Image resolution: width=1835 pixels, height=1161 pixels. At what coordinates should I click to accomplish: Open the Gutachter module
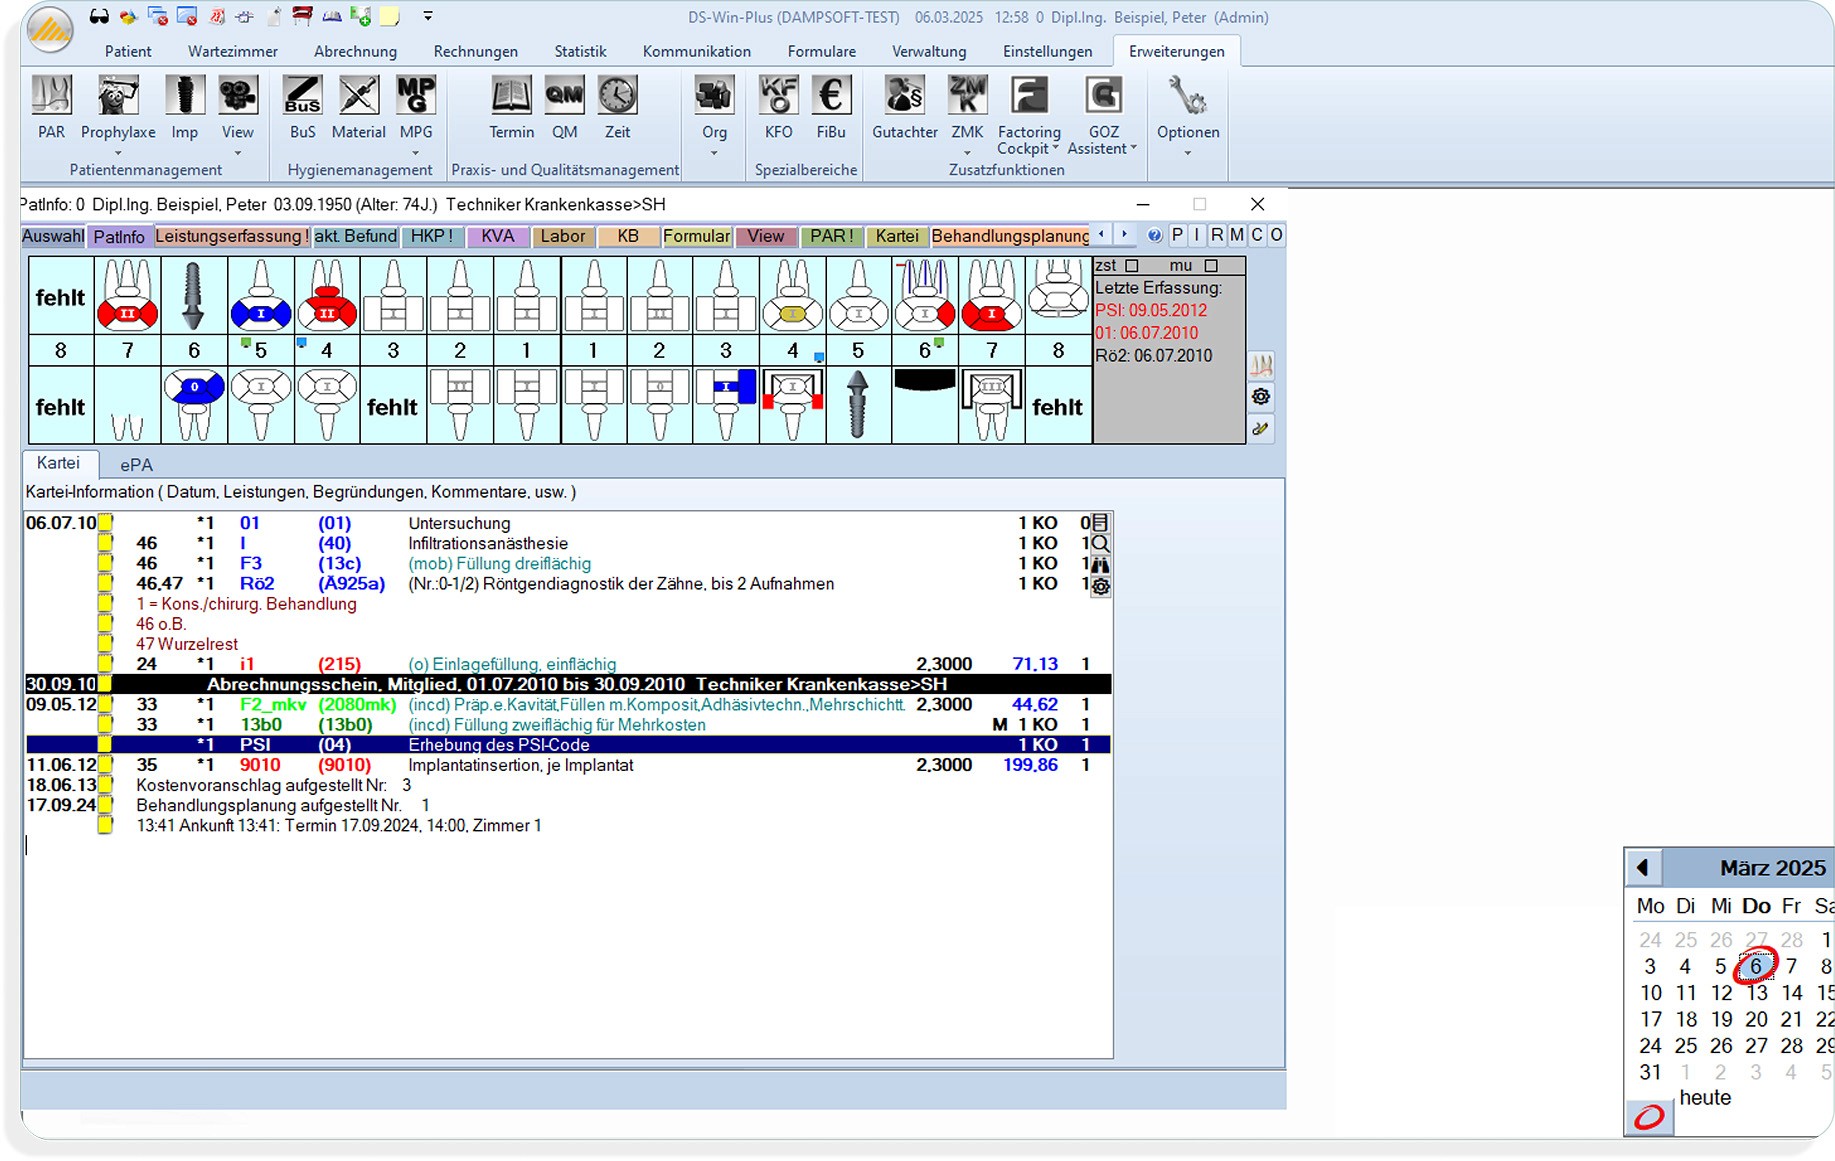(x=904, y=96)
